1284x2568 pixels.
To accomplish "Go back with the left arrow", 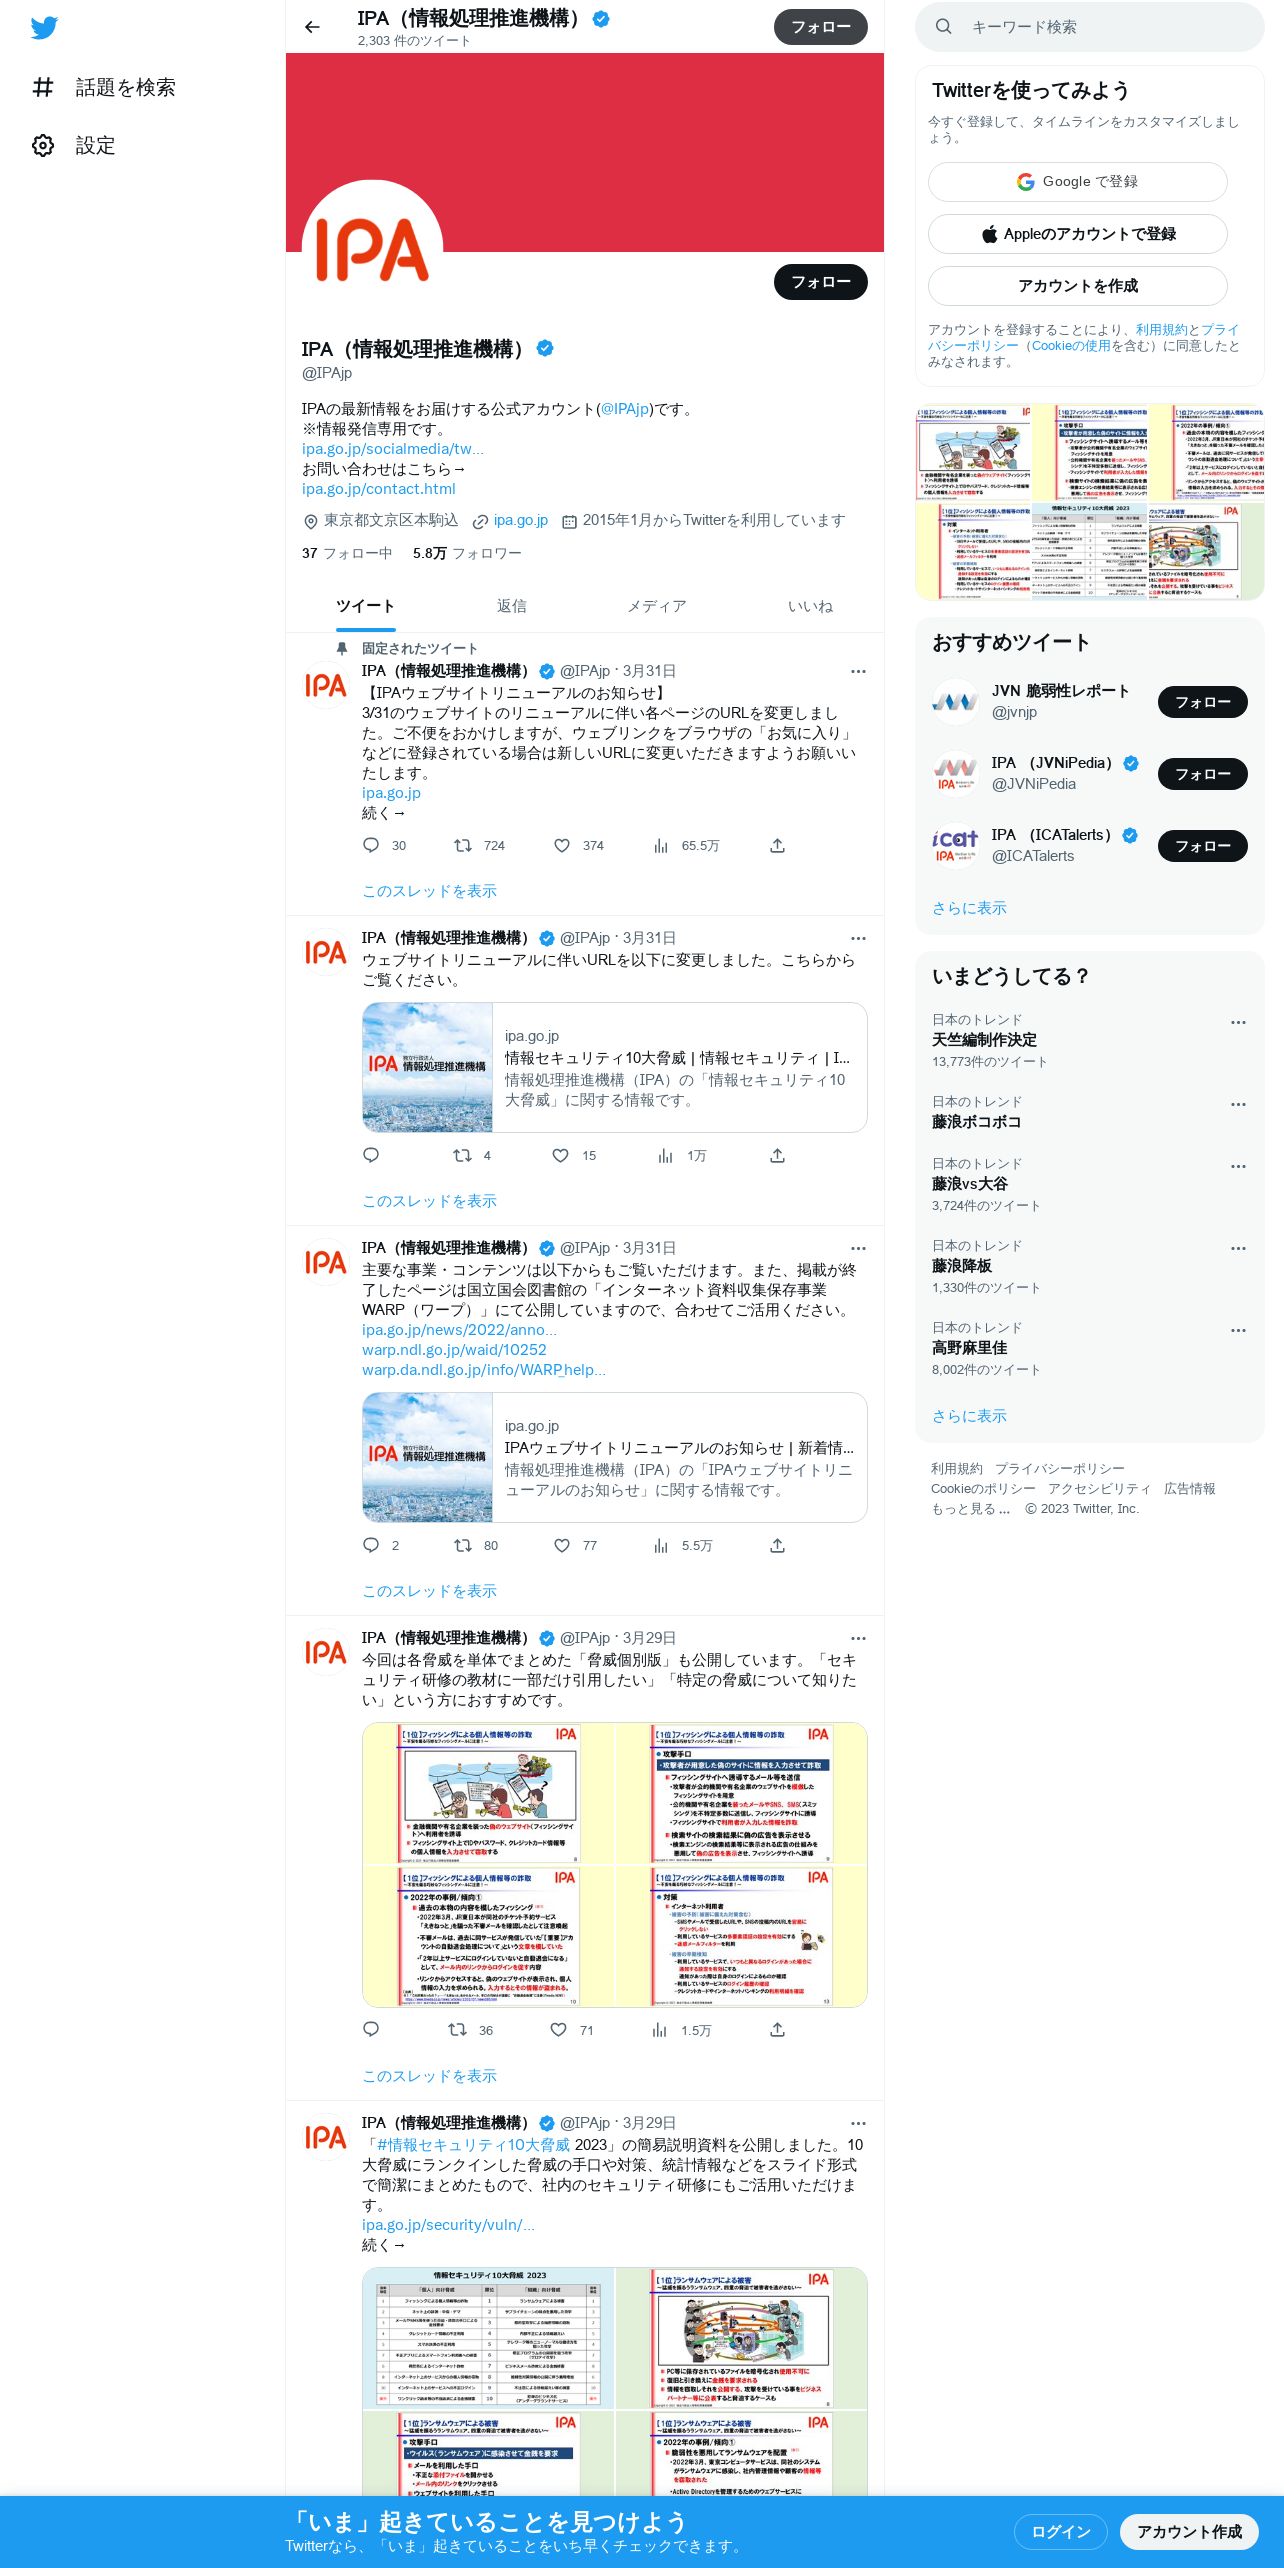I will click(313, 27).
